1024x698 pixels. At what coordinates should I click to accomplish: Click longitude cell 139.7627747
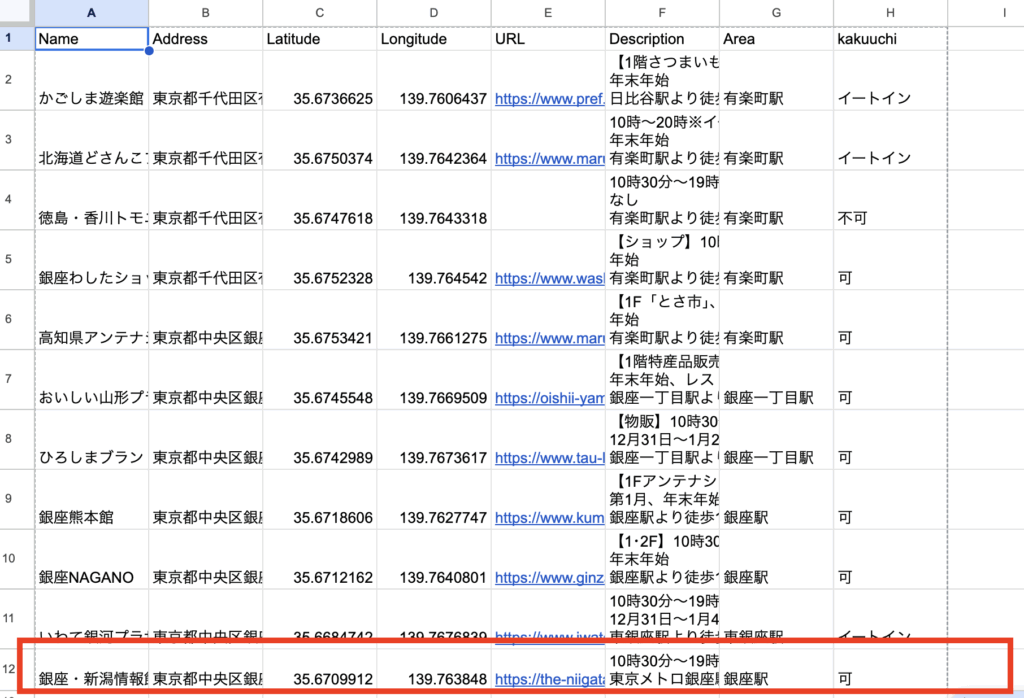point(433,518)
